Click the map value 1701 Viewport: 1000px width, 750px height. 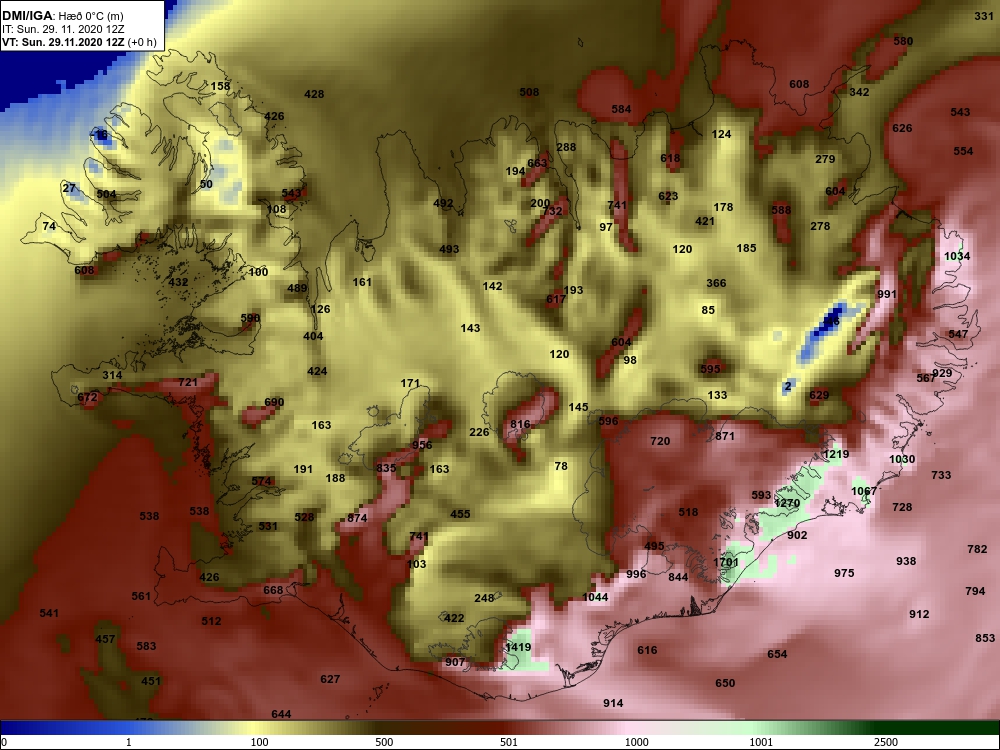726,562
